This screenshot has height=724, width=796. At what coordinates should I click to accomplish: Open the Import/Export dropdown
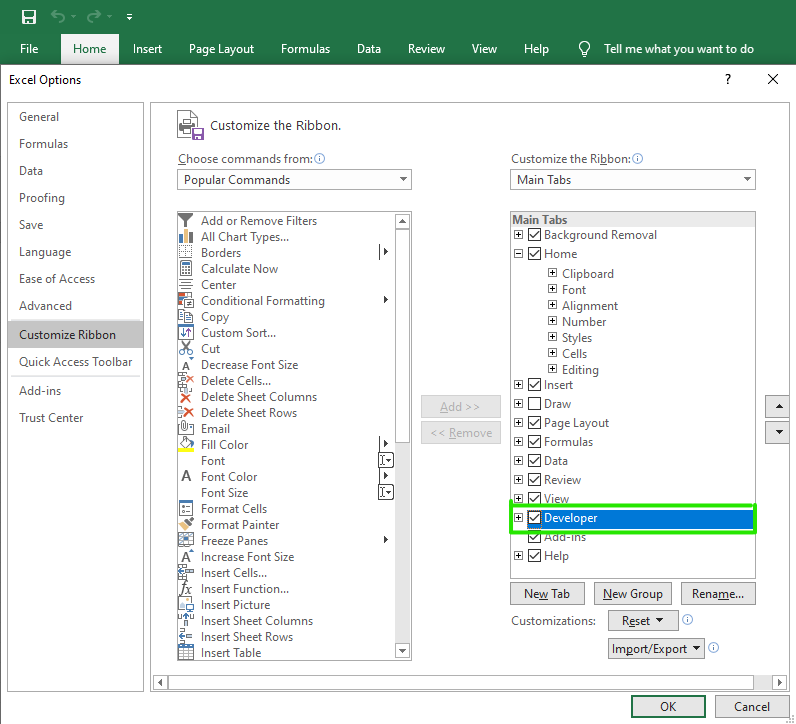coord(656,649)
